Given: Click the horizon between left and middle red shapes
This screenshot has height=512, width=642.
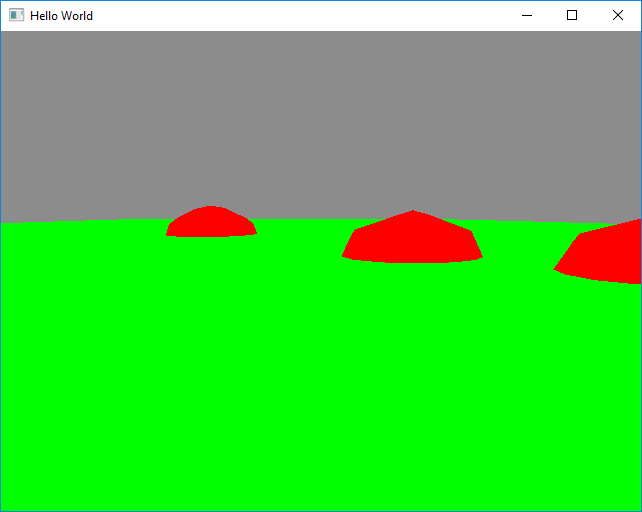Looking at the screenshot, I should coord(300,220).
